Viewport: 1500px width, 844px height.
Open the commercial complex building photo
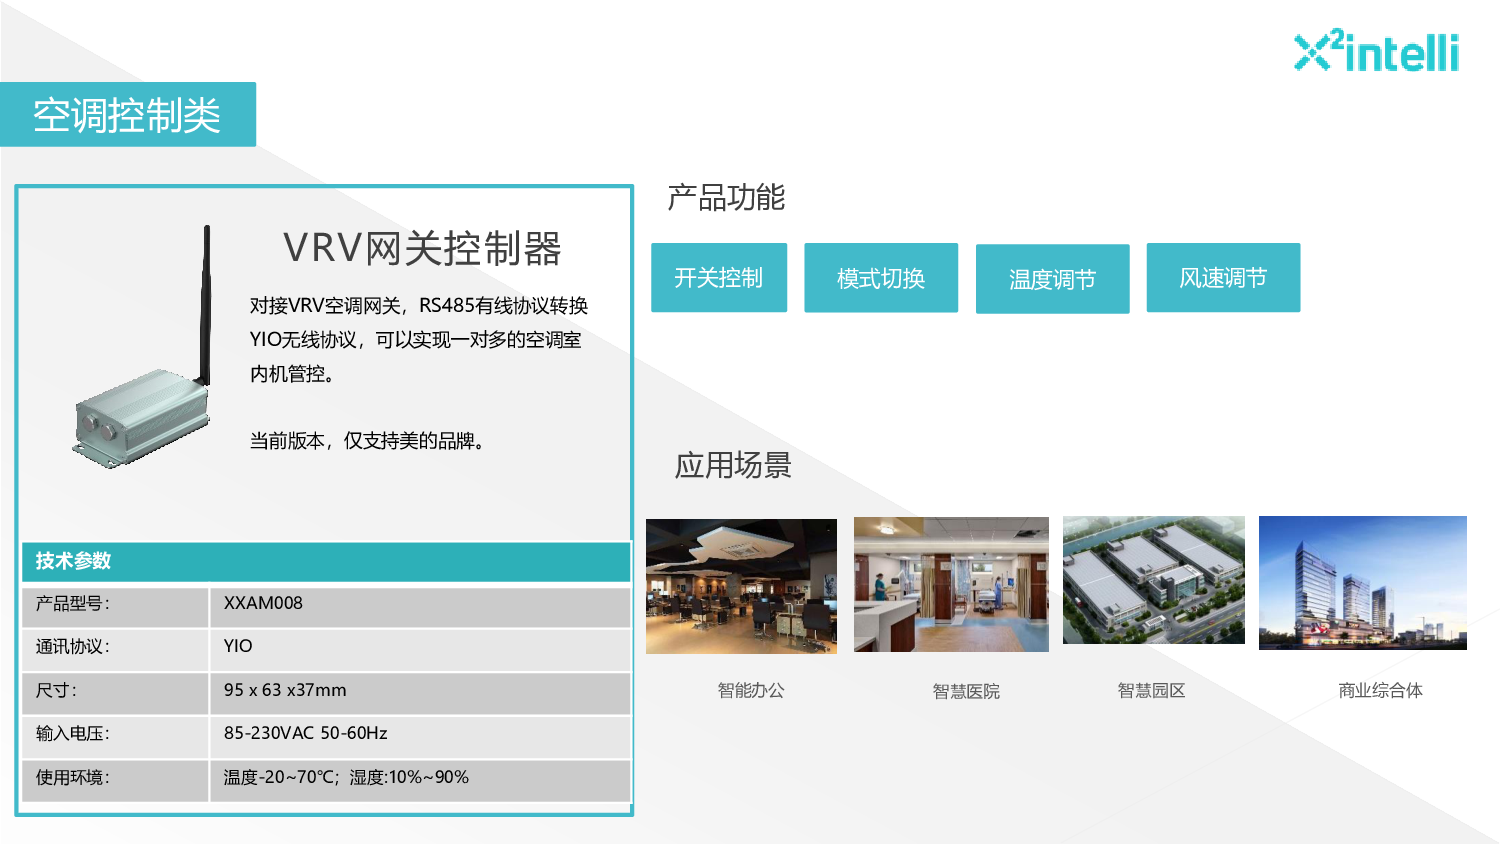pyautogui.click(x=1363, y=583)
